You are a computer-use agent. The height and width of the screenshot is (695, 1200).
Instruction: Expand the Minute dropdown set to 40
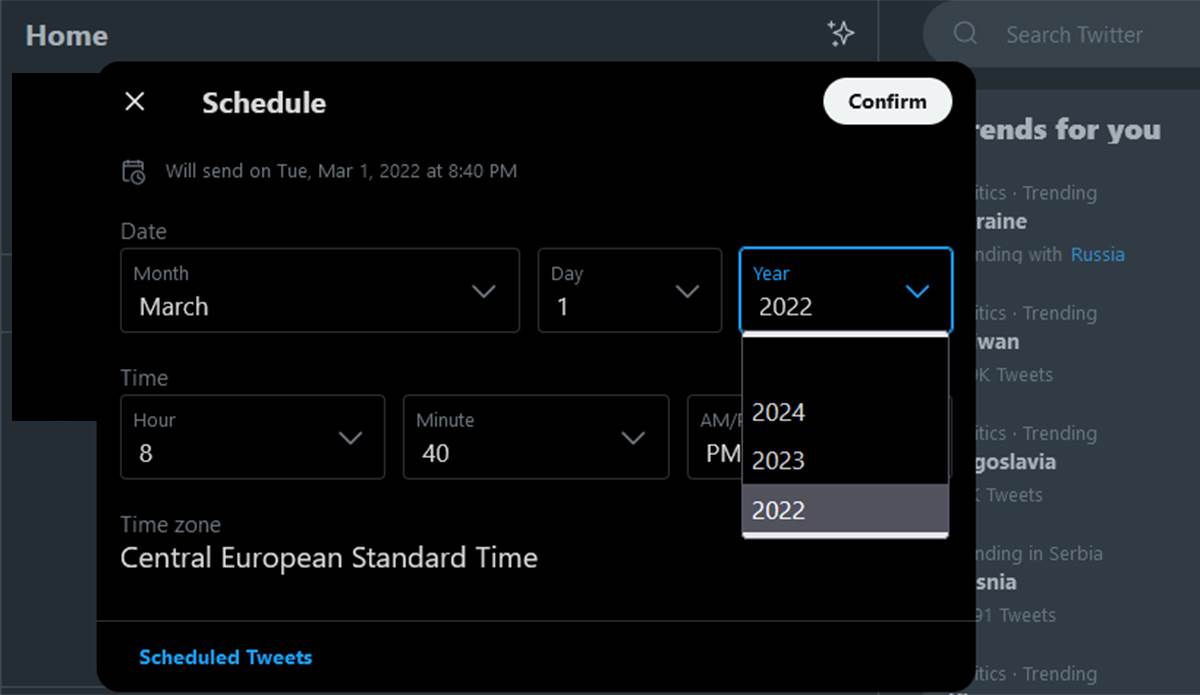pos(535,438)
